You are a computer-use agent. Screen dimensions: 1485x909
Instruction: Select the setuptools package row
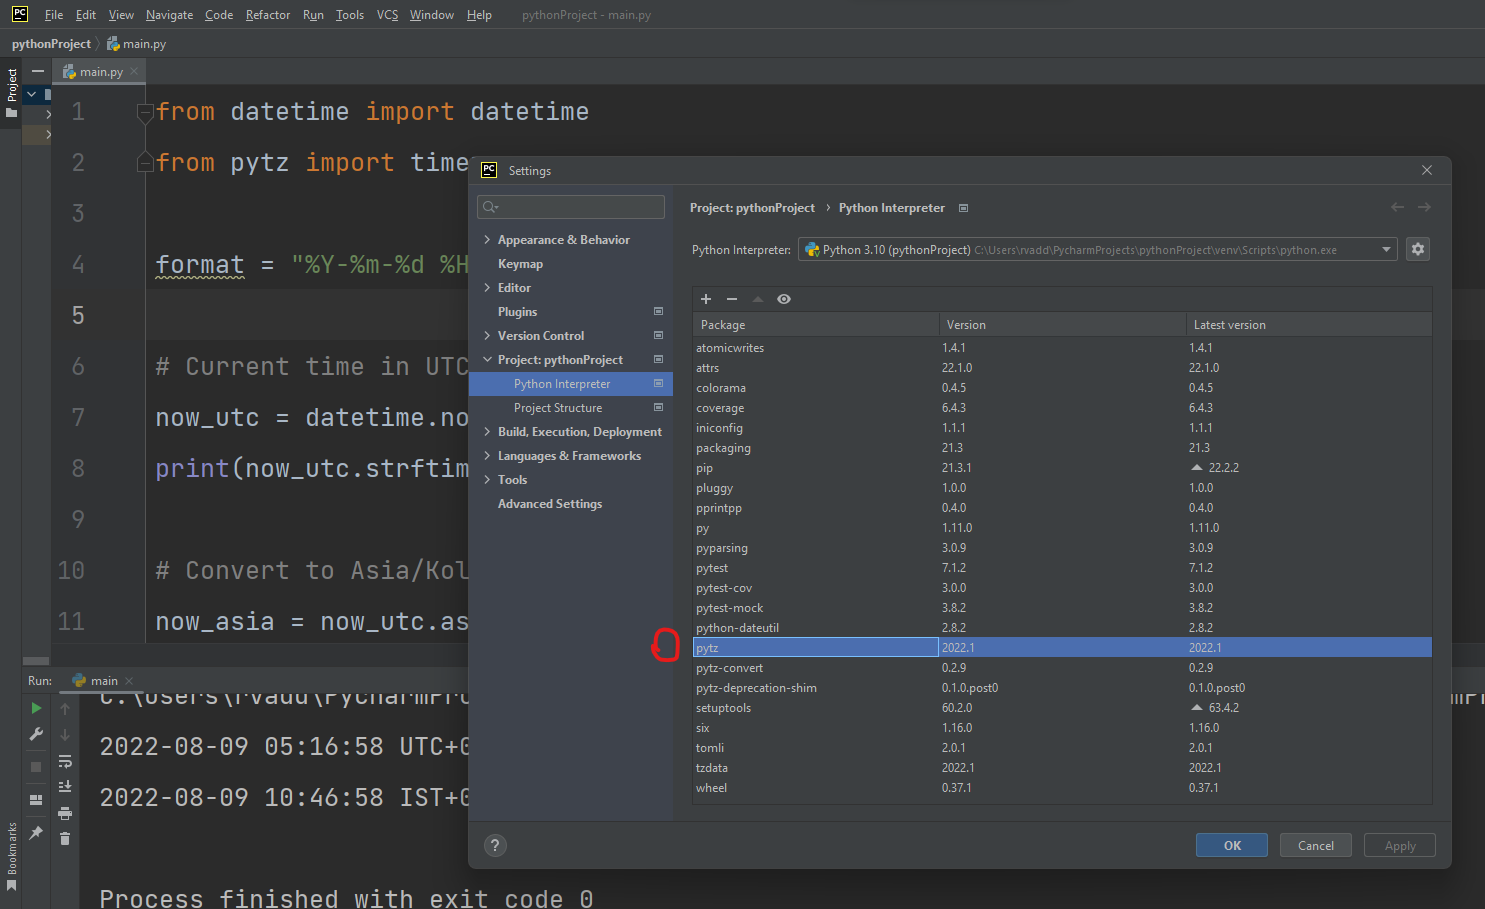[1062, 708]
